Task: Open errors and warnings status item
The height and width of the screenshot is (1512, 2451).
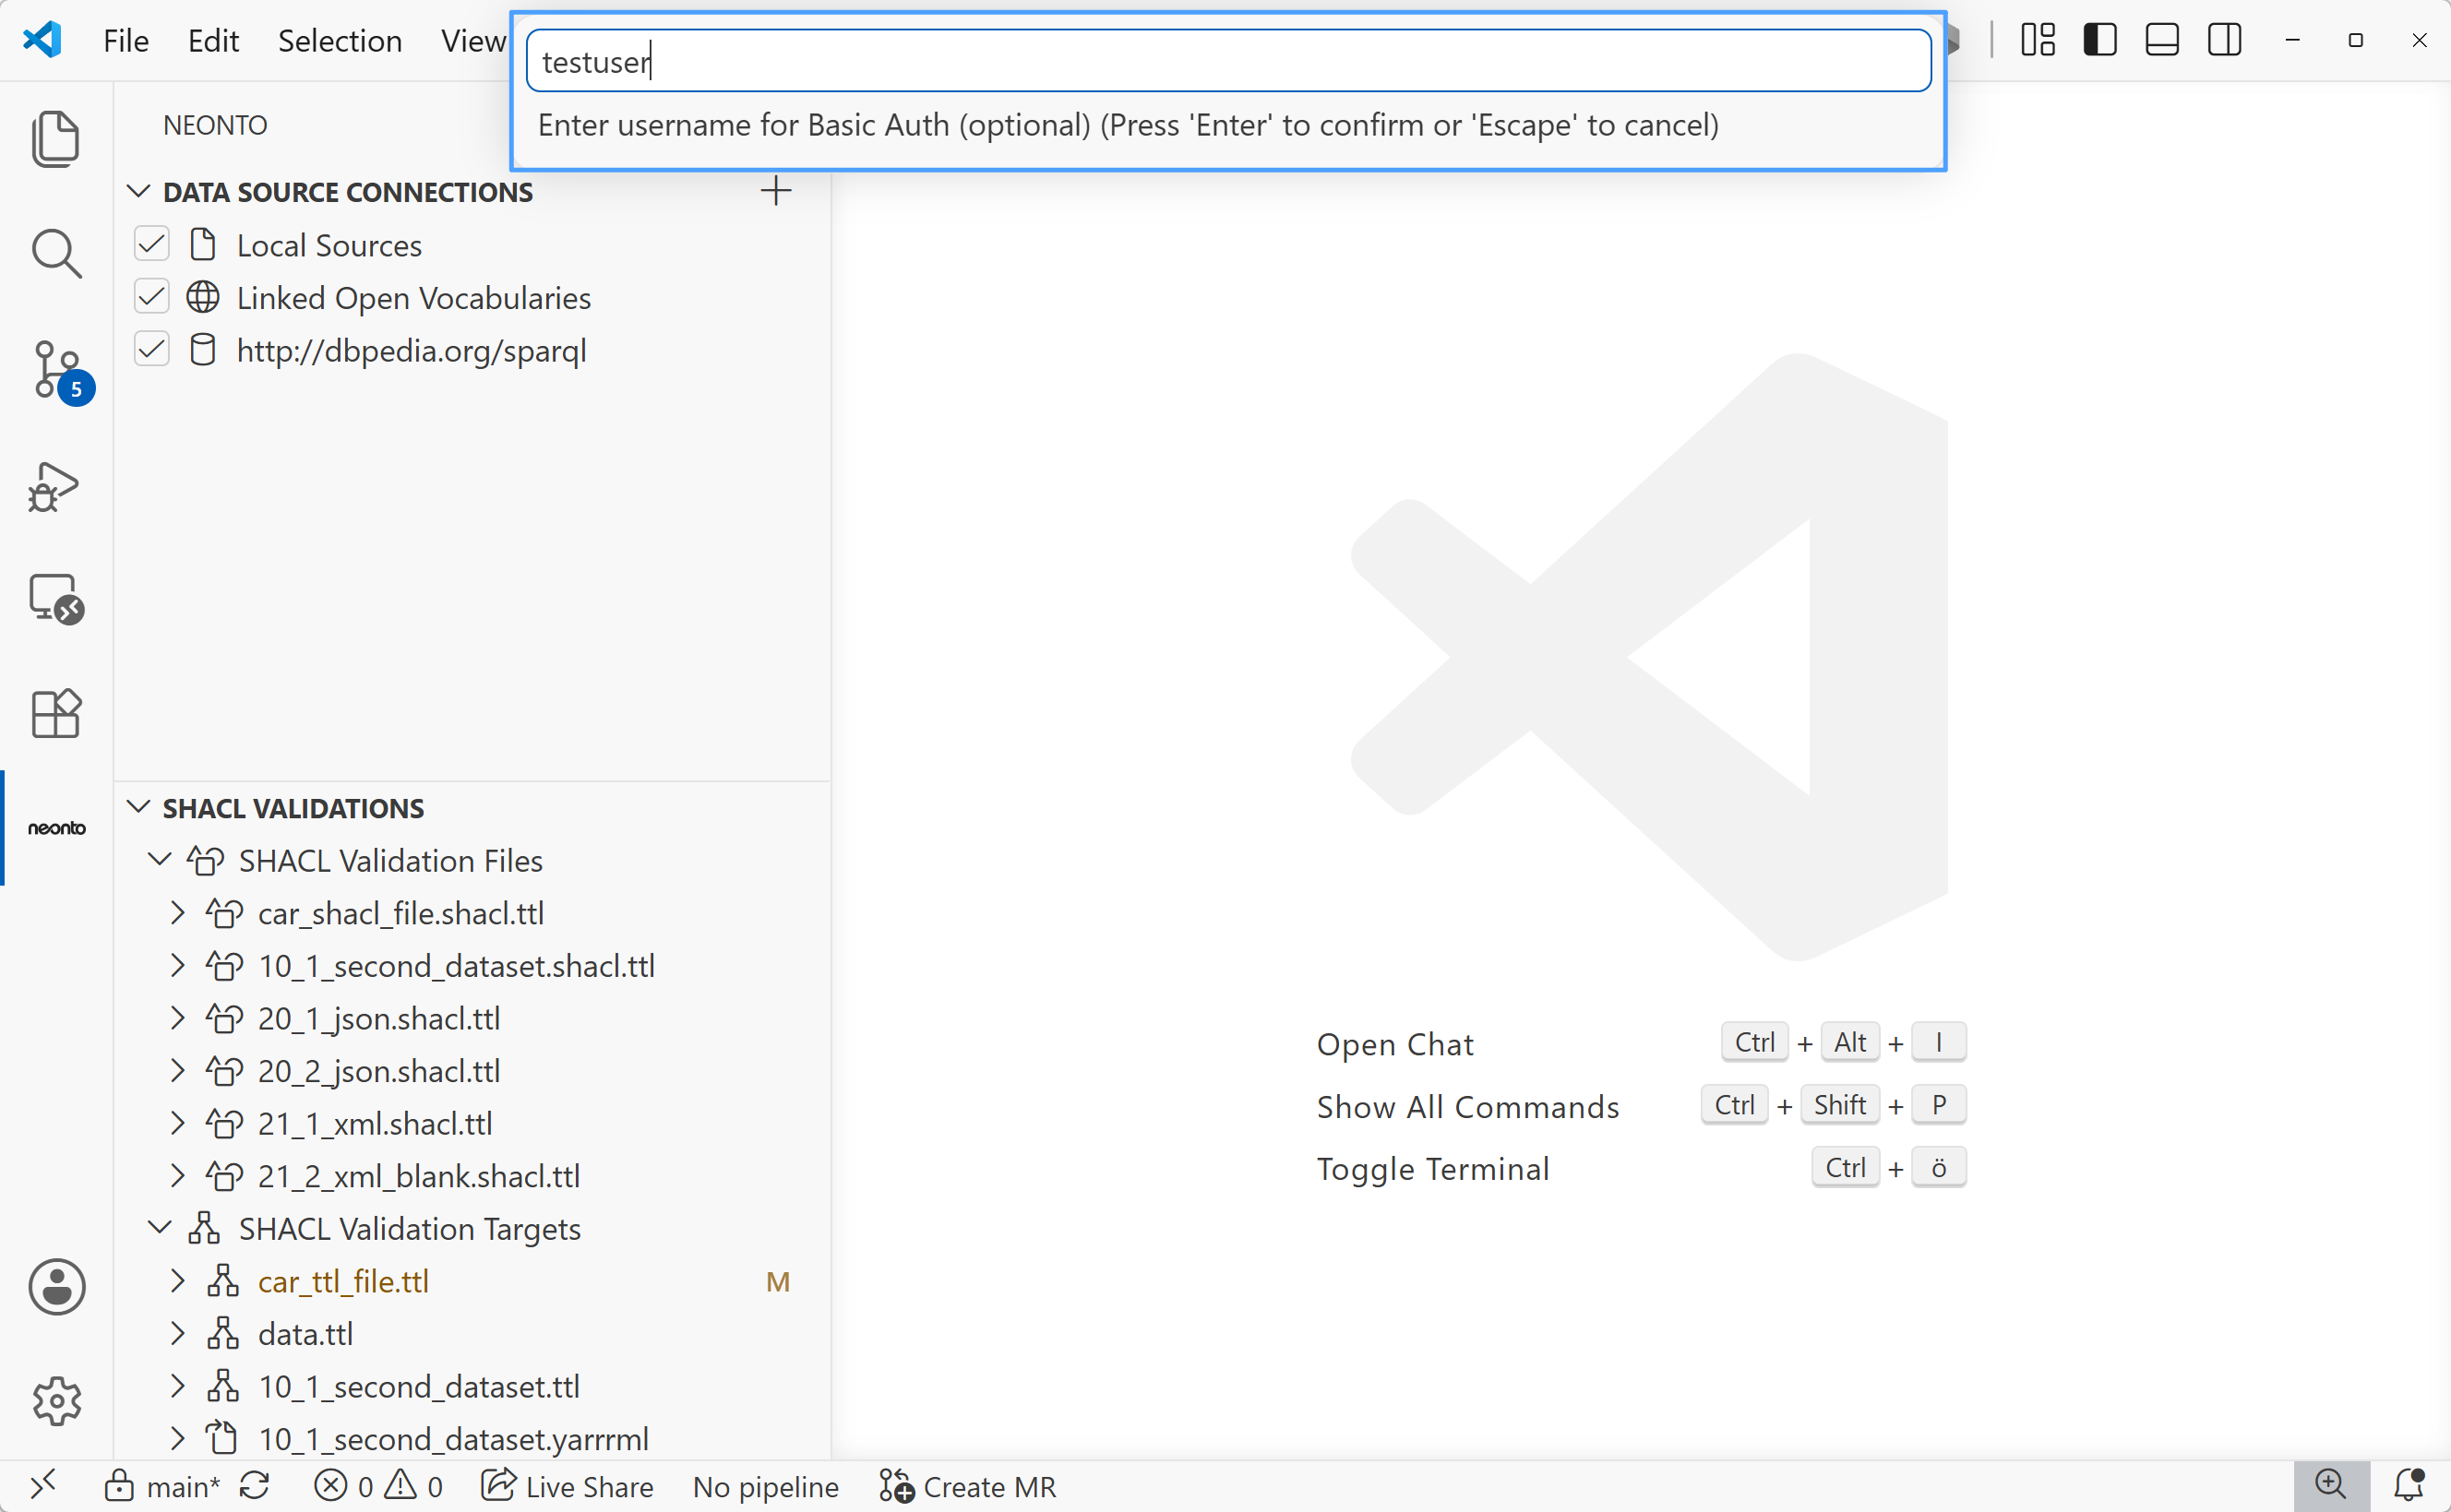Action: (x=378, y=1486)
